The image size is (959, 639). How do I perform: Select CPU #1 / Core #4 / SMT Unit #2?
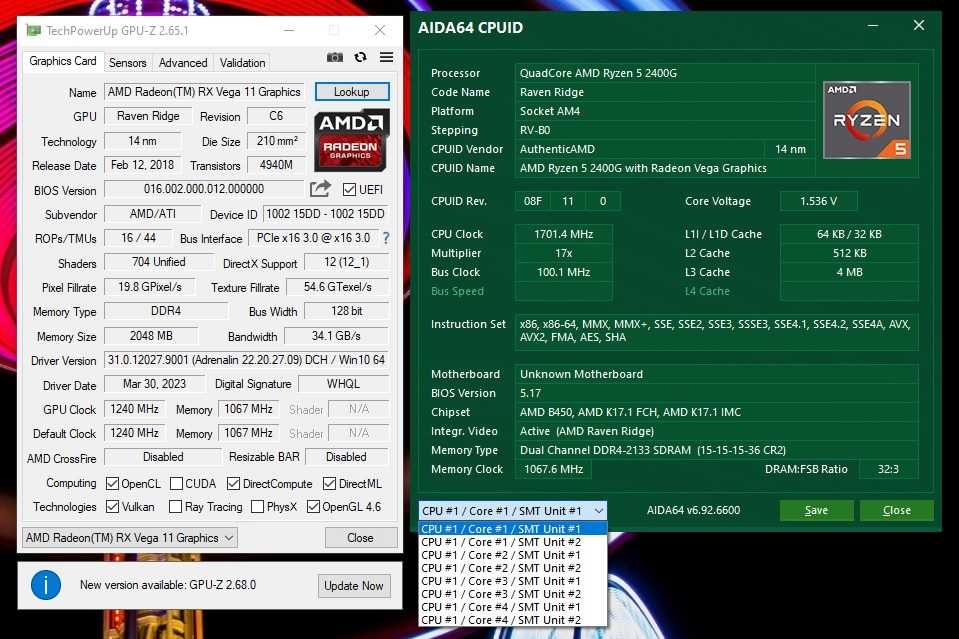513,619
